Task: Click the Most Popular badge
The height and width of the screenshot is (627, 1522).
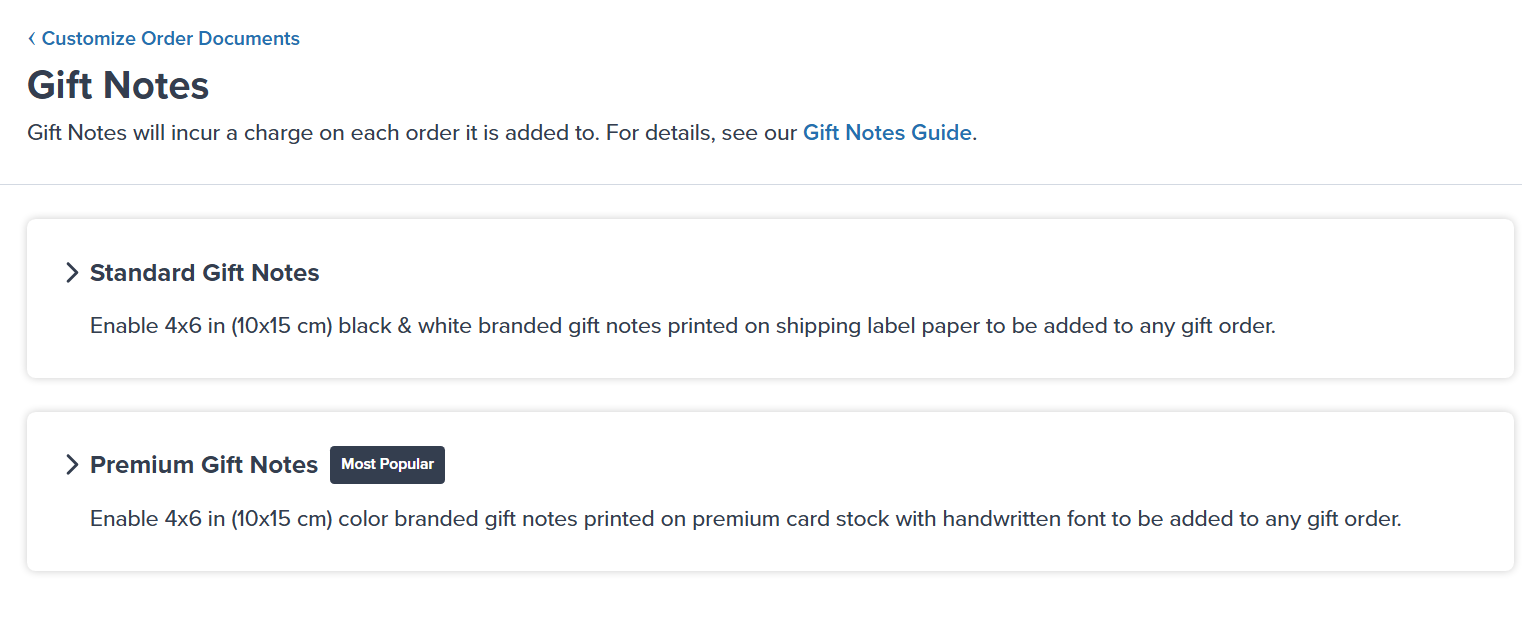Action: point(387,464)
